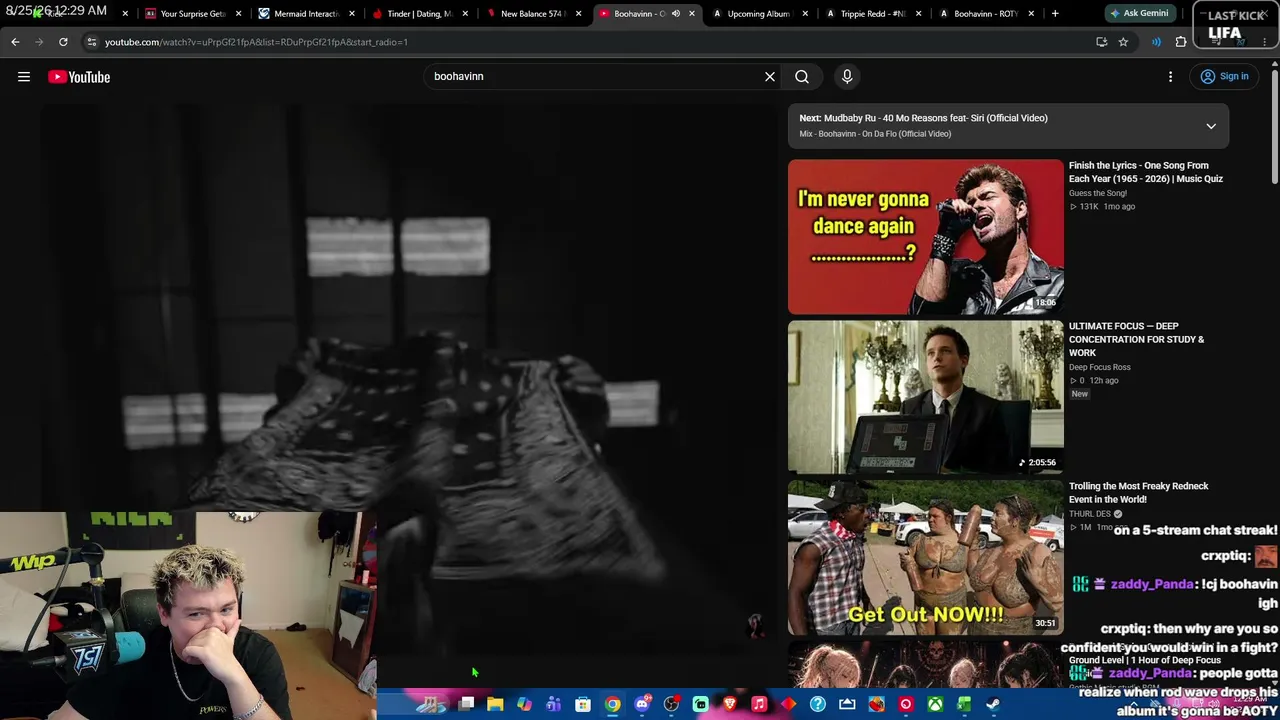Reload the page with the refresh button
This screenshot has height=720, width=1280.
click(63, 42)
